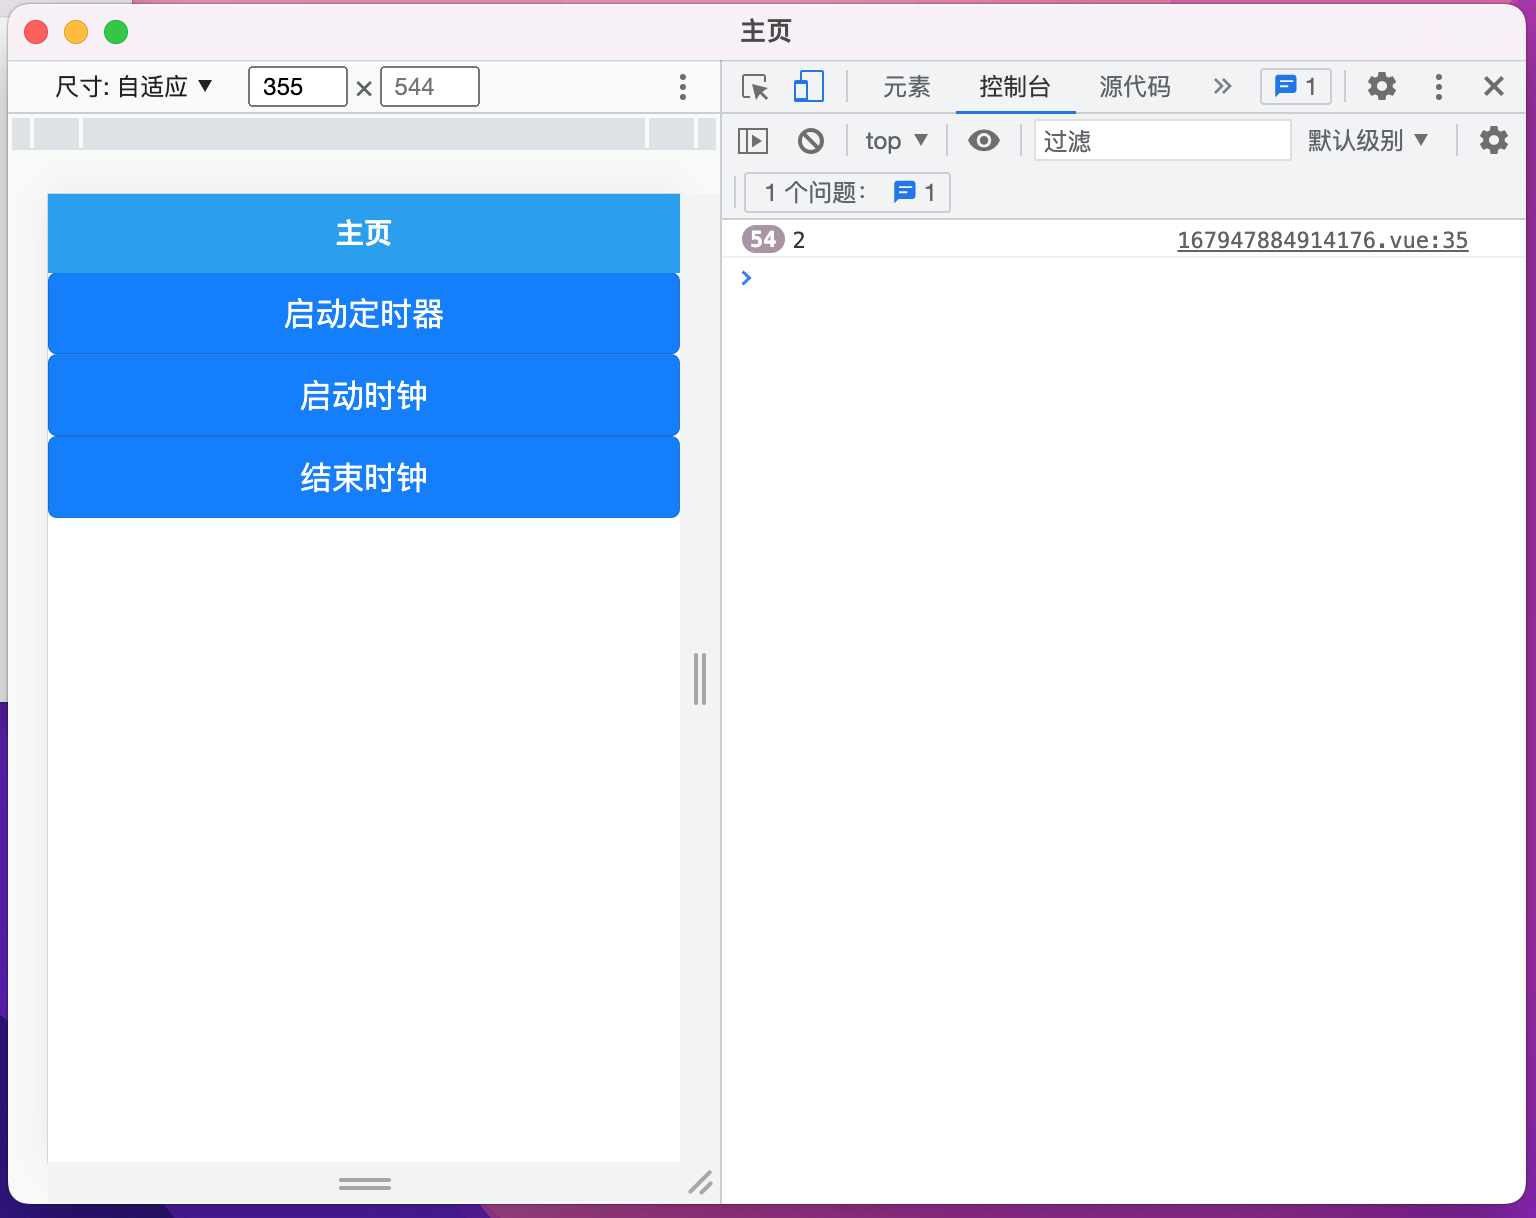Click the repeat count badge 54
This screenshot has width=1536, height=1218.
763,240
